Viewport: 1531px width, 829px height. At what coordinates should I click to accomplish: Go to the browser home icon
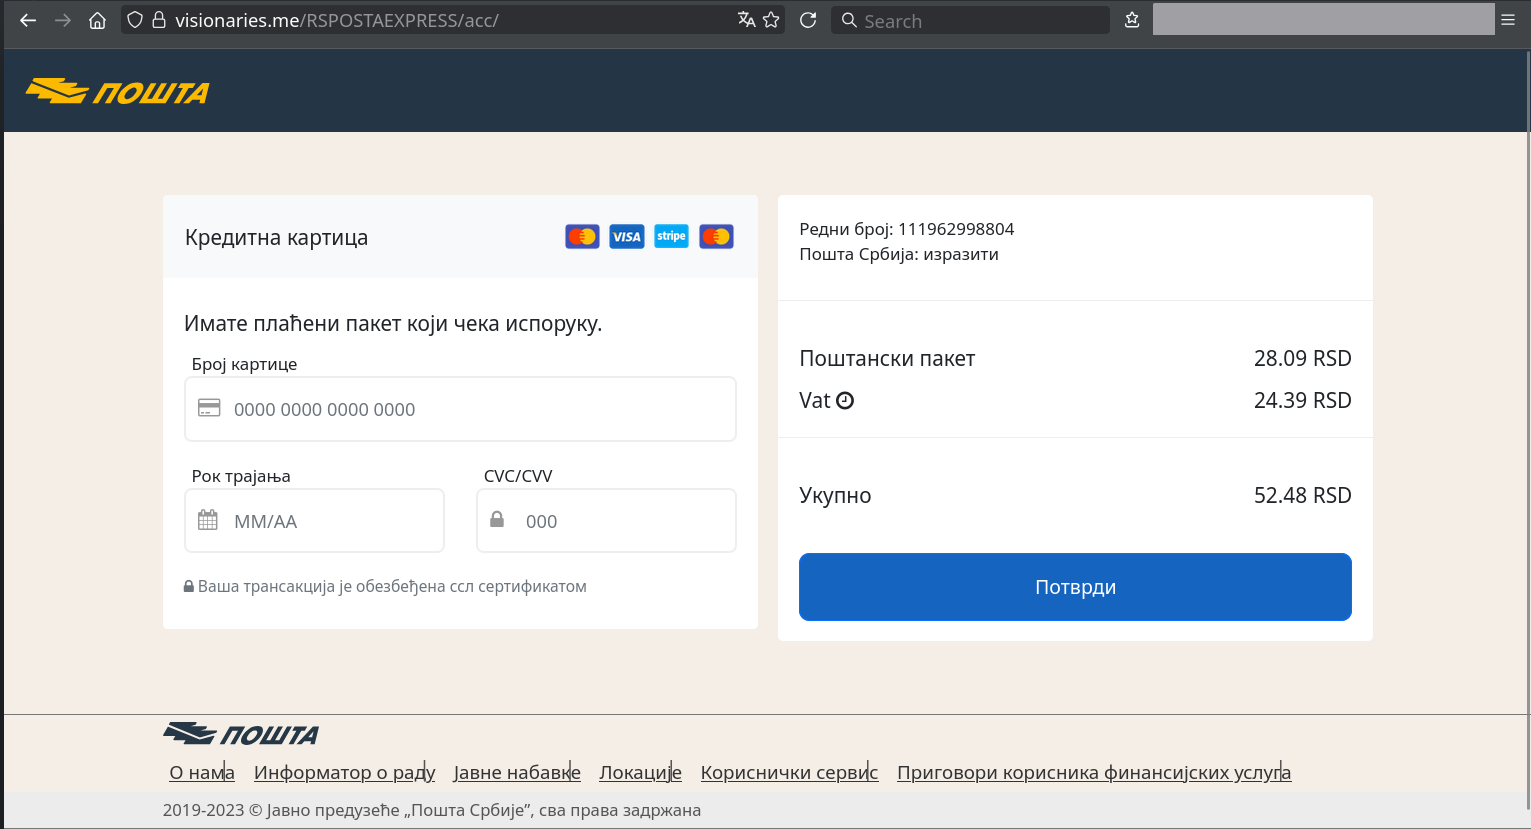97,20
